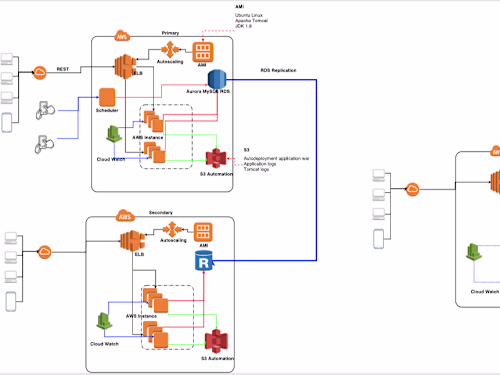Click the mobile phone client beside Primary region
The width and height of the screenshot is (500, 375).
coord(7,123)
